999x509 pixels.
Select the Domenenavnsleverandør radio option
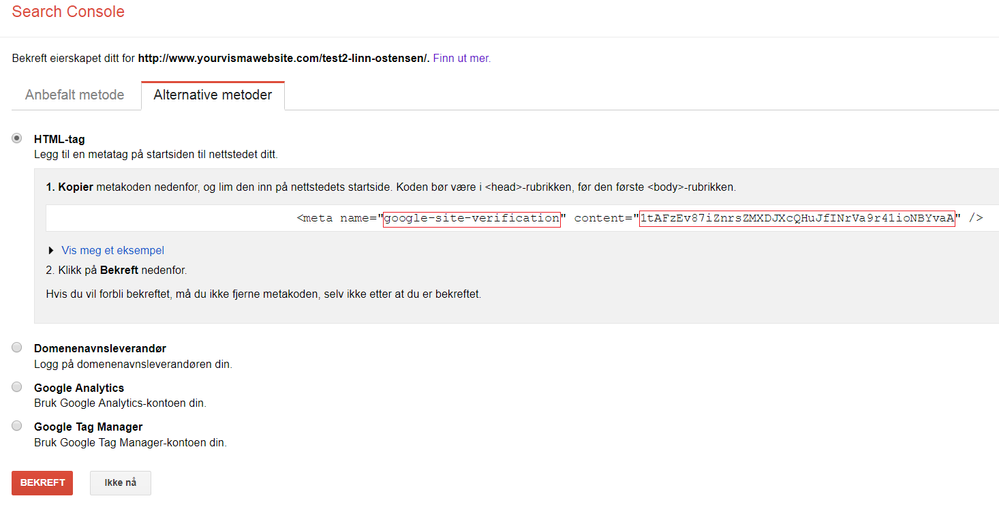pos(17,347)
